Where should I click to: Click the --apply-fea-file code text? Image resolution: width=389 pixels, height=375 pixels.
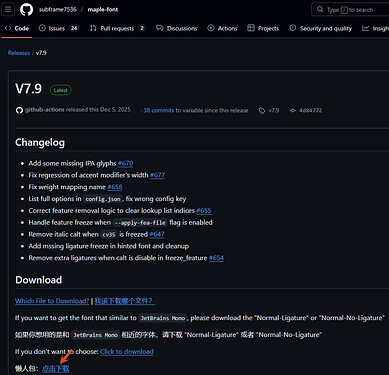point(140,223)
